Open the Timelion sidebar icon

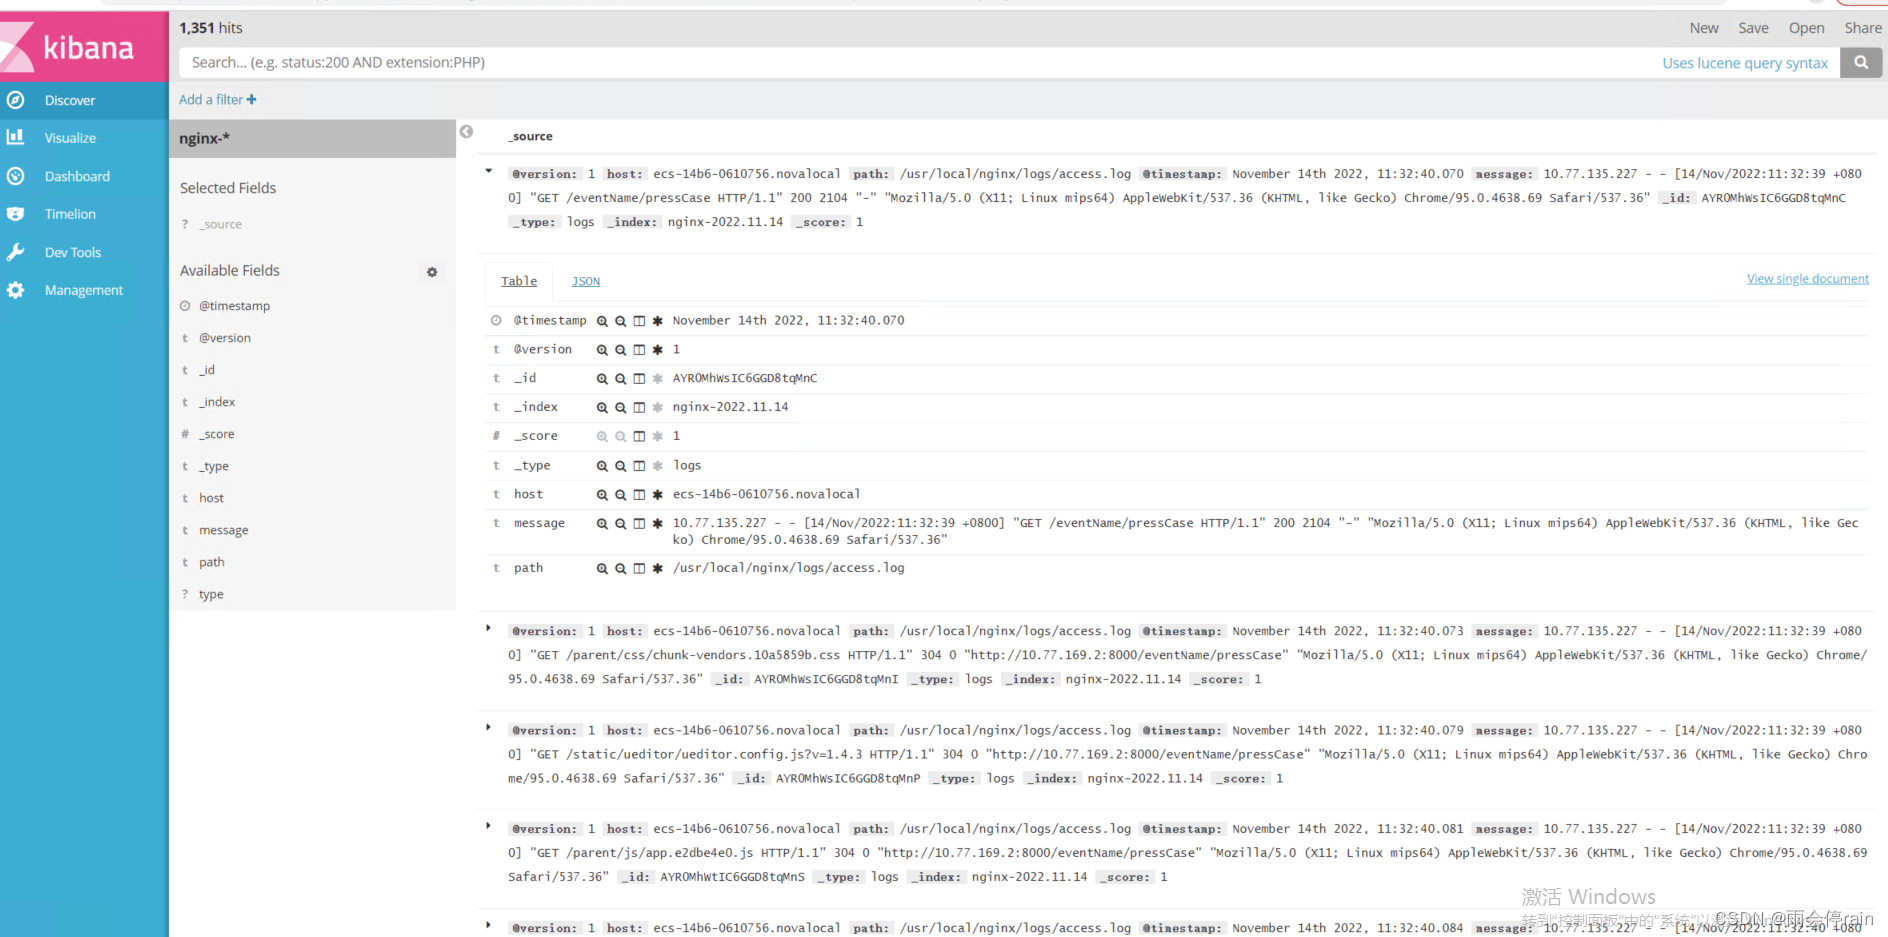(x=15, y=214)
